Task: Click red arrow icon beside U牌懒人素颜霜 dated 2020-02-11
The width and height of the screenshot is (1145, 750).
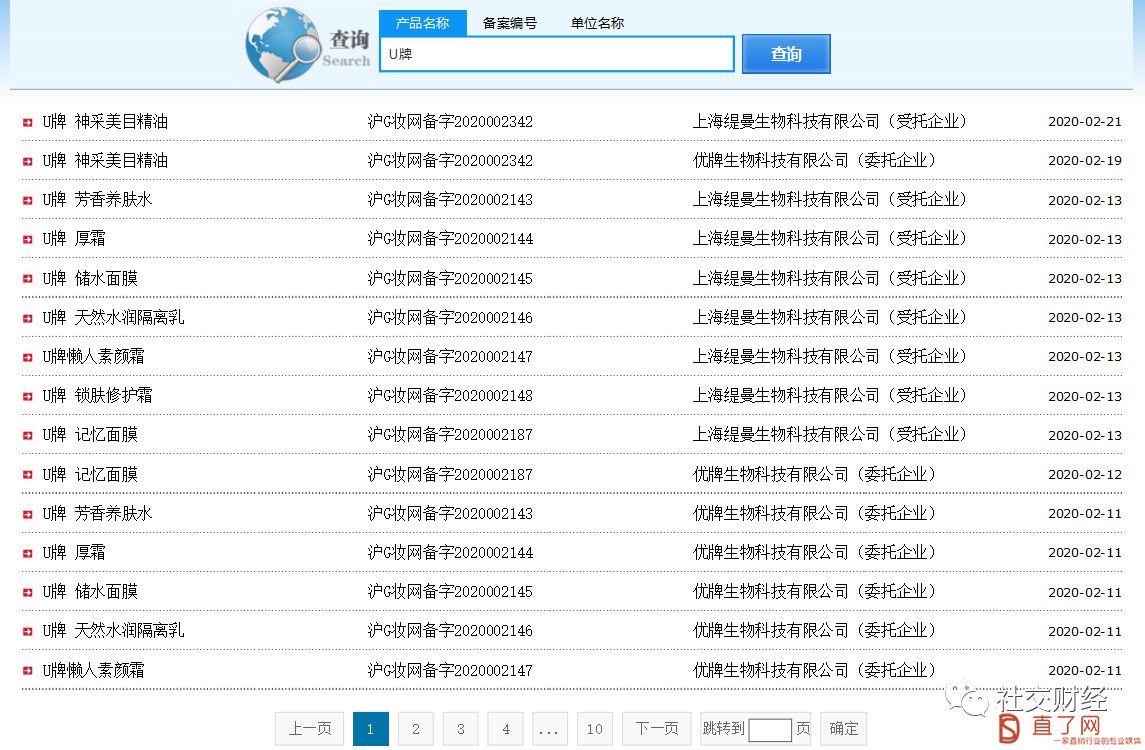Action: [28, 671]
